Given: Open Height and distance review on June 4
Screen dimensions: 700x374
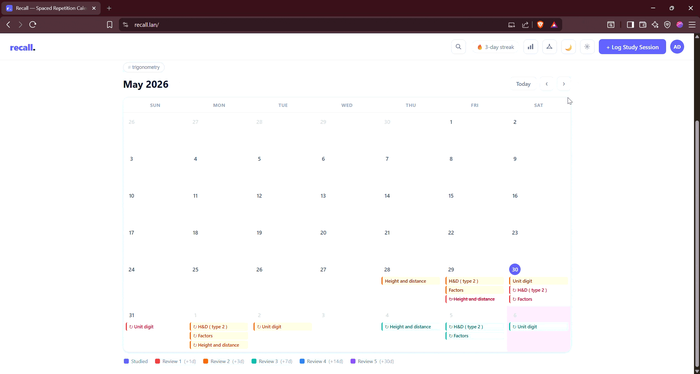Looking at the screenshot, I should pos(411,327).
